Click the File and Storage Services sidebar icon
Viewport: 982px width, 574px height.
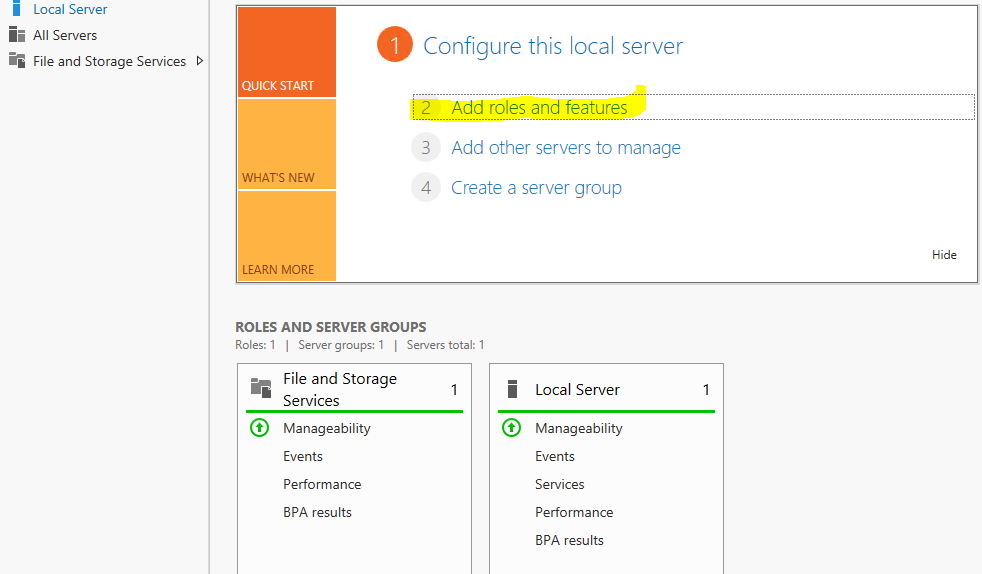[x=17, y=61]
